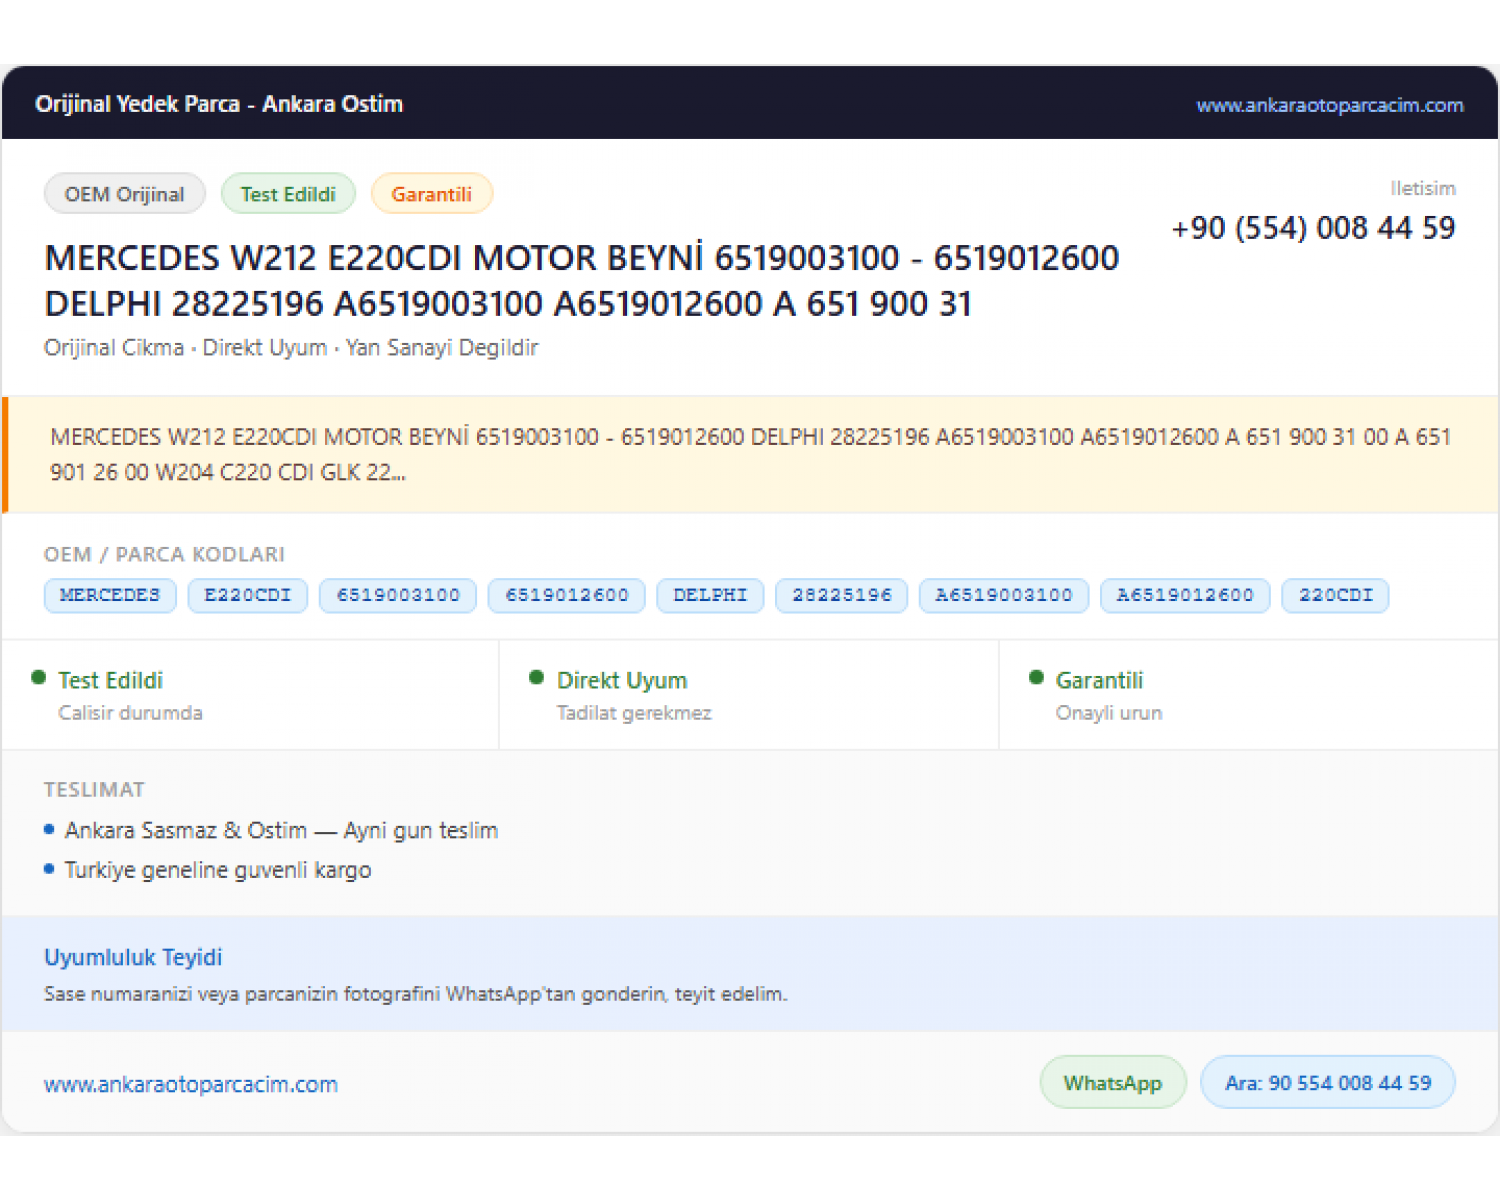Select the green Test Edildi badge
This screenshot has width=1500, height=1200.
288,194
